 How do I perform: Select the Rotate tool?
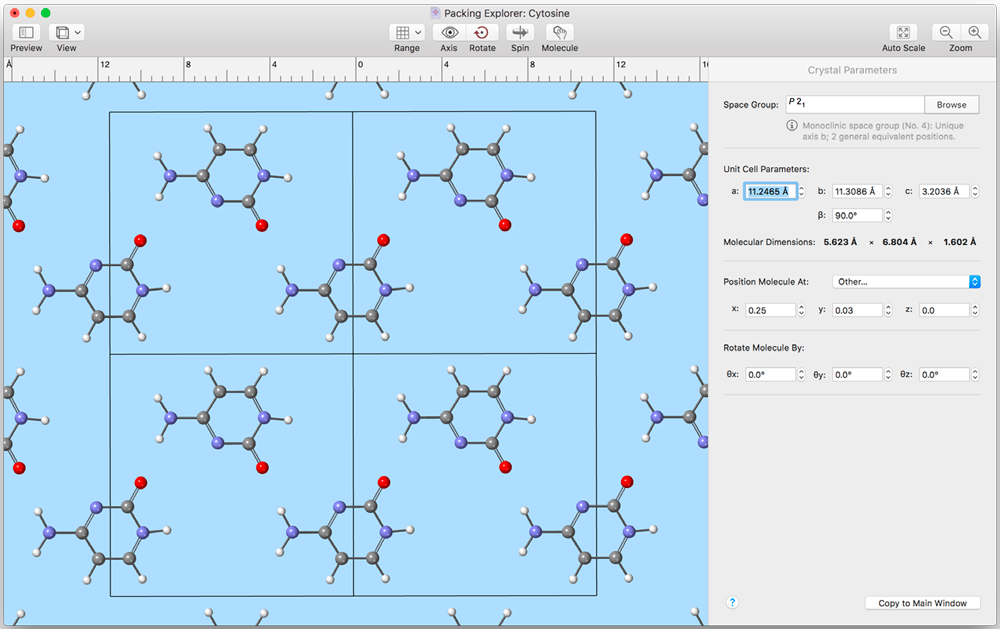[x=482, y=32]
